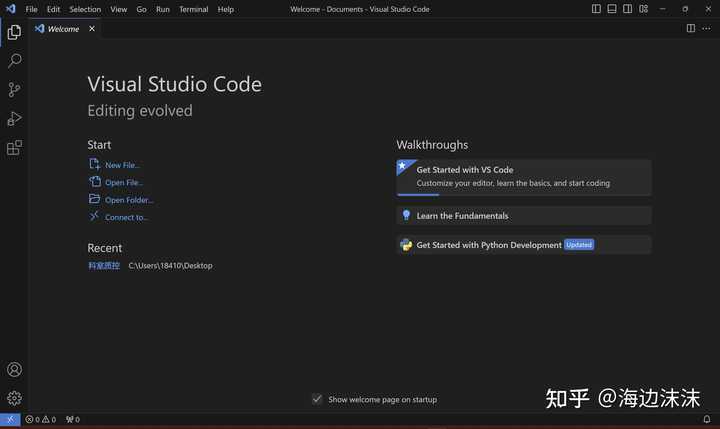Click the lightbulb icon beside Learn the Fundamentals
The width and height of the screenshot is (720, 429).
point(406,215)
